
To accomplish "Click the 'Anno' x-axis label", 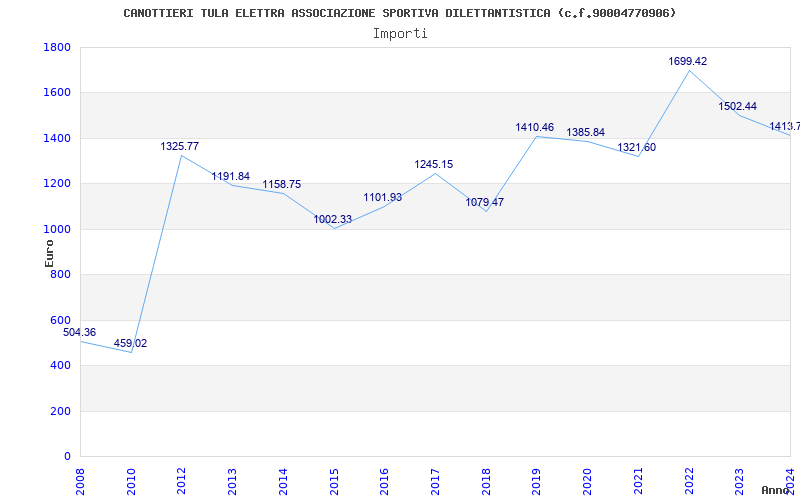I will [x=776, y=490].
